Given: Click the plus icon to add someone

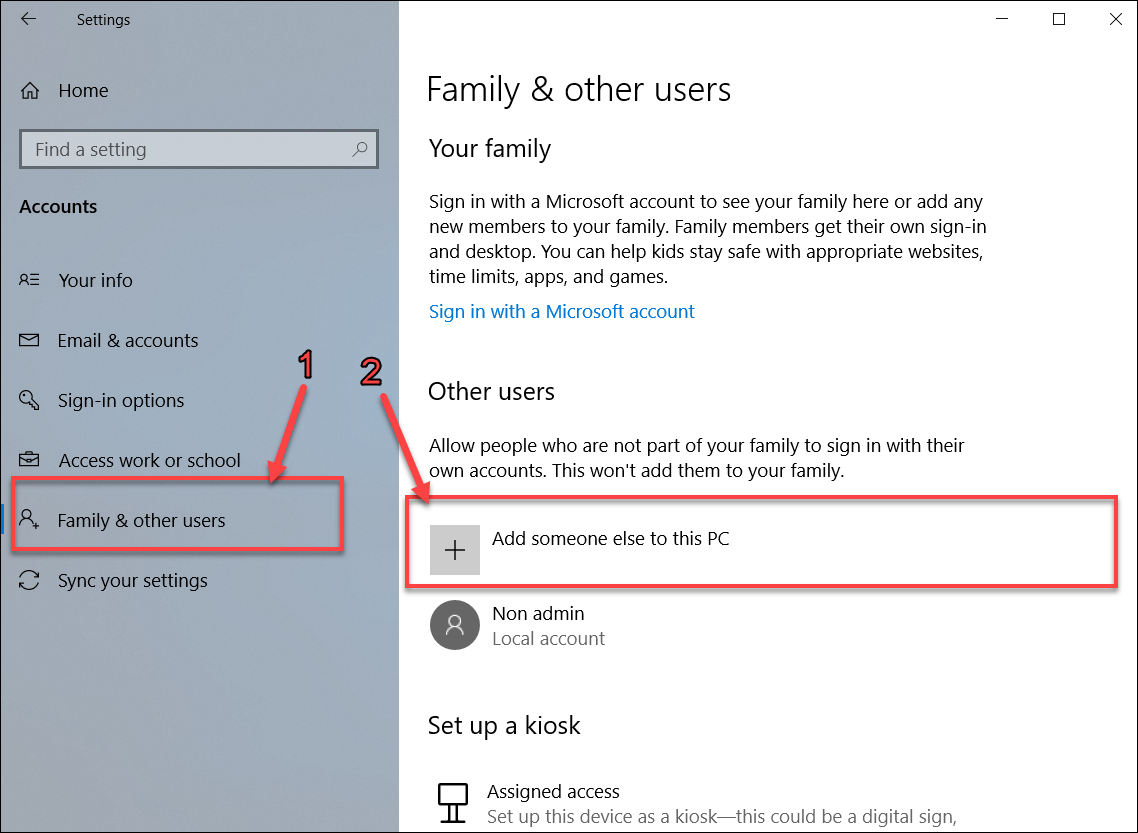Looking at the screenshot, I should (x=455, y=549).
